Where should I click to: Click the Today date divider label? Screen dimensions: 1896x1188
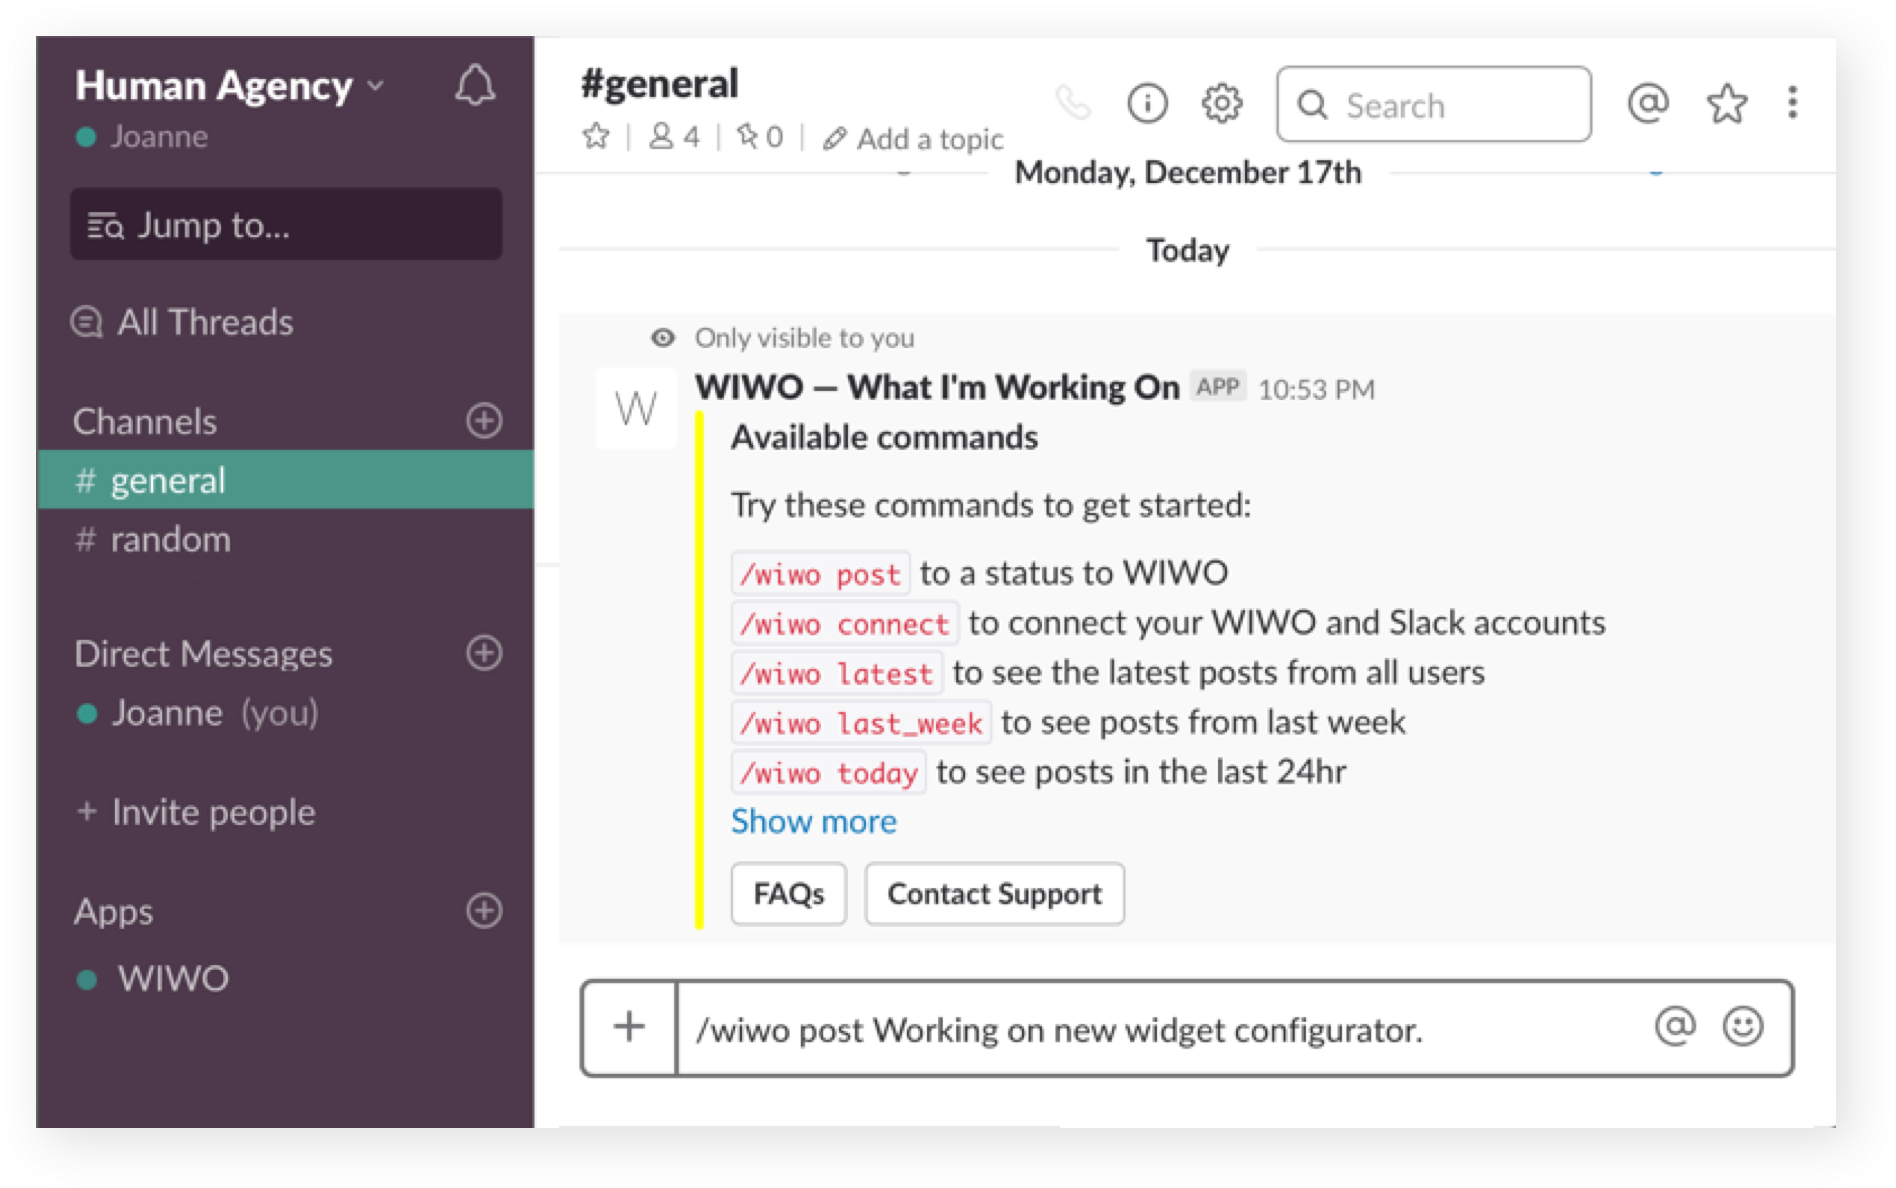click(1187, 250)
